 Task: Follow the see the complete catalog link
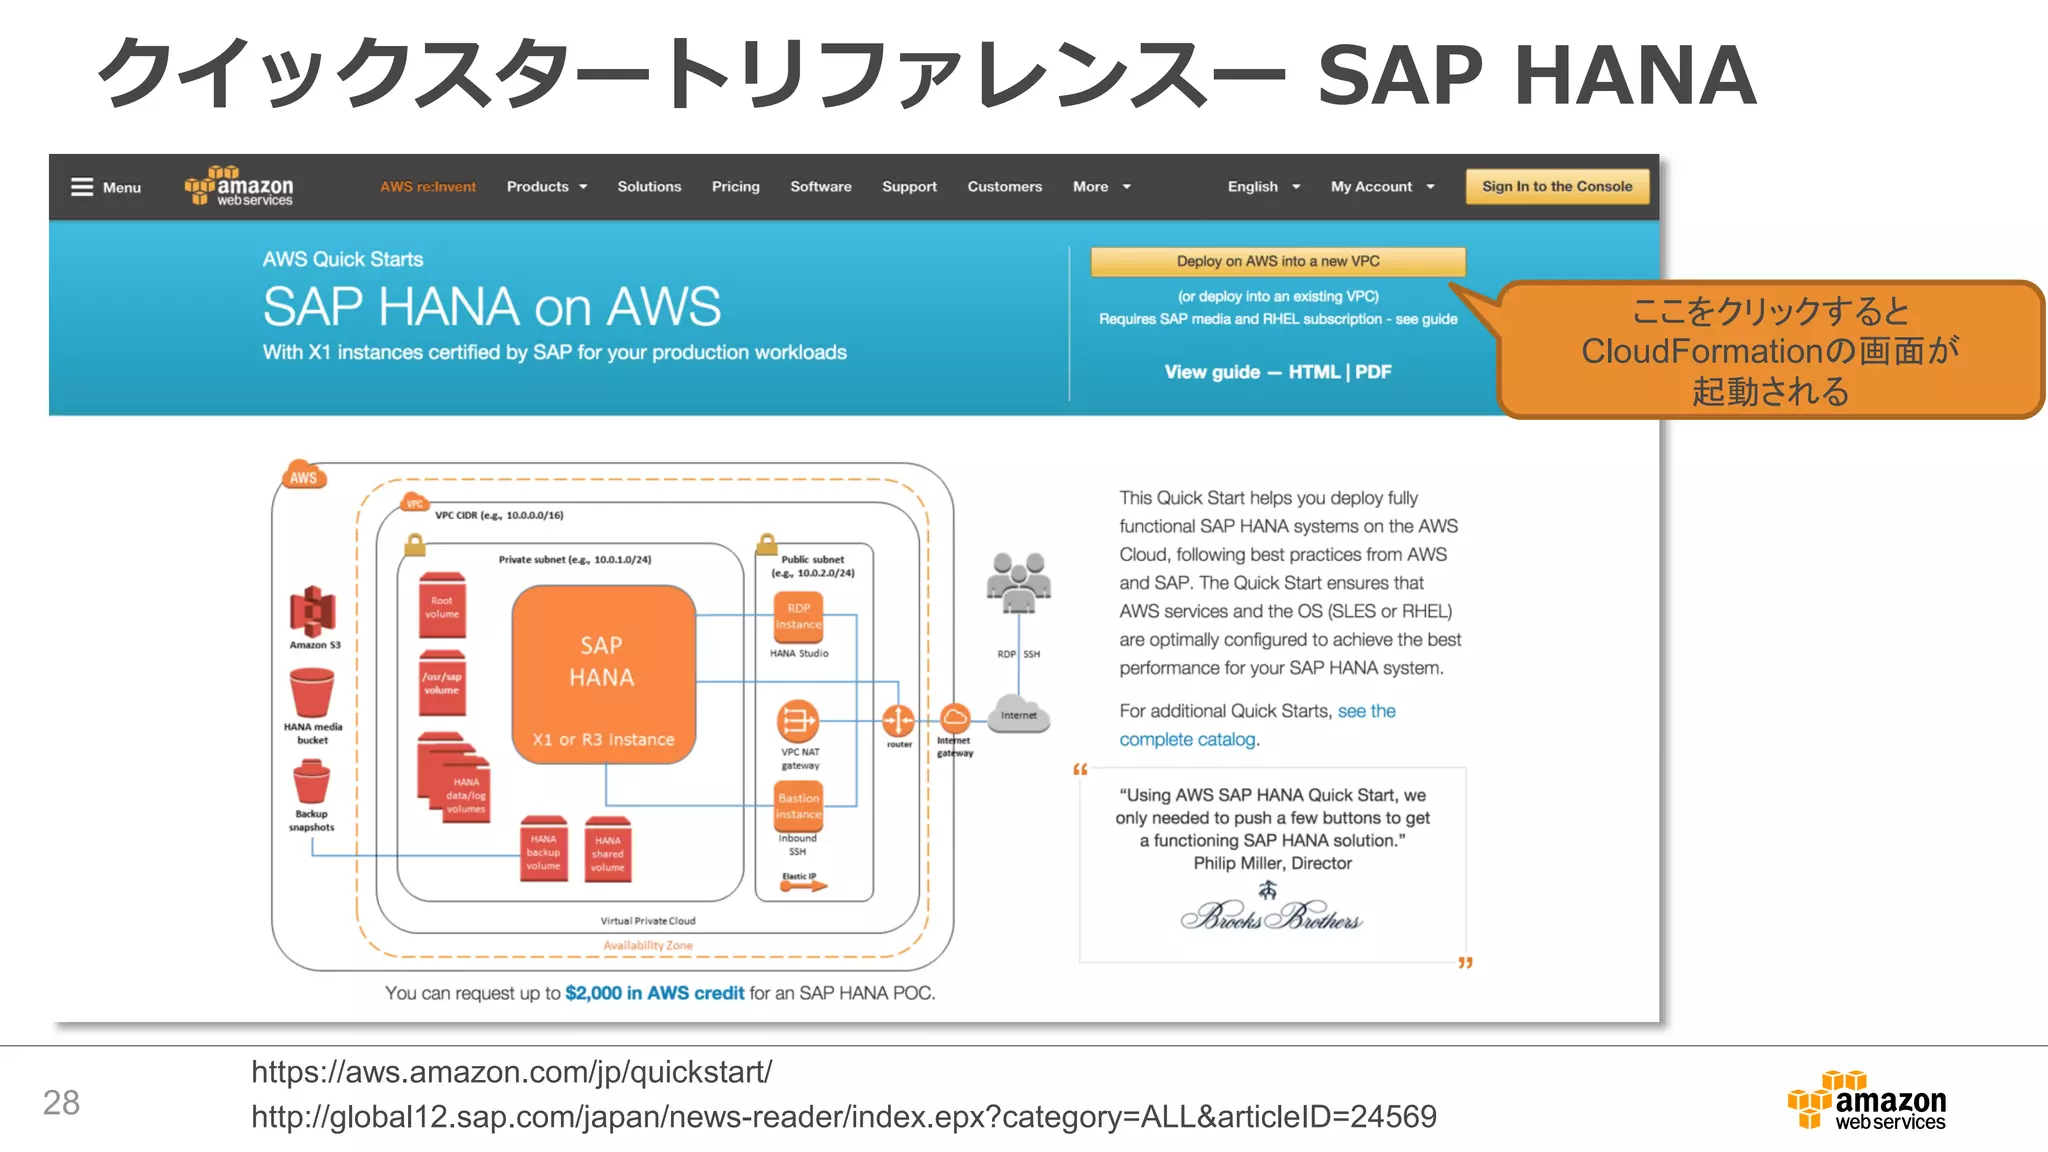click(1258, 725)
